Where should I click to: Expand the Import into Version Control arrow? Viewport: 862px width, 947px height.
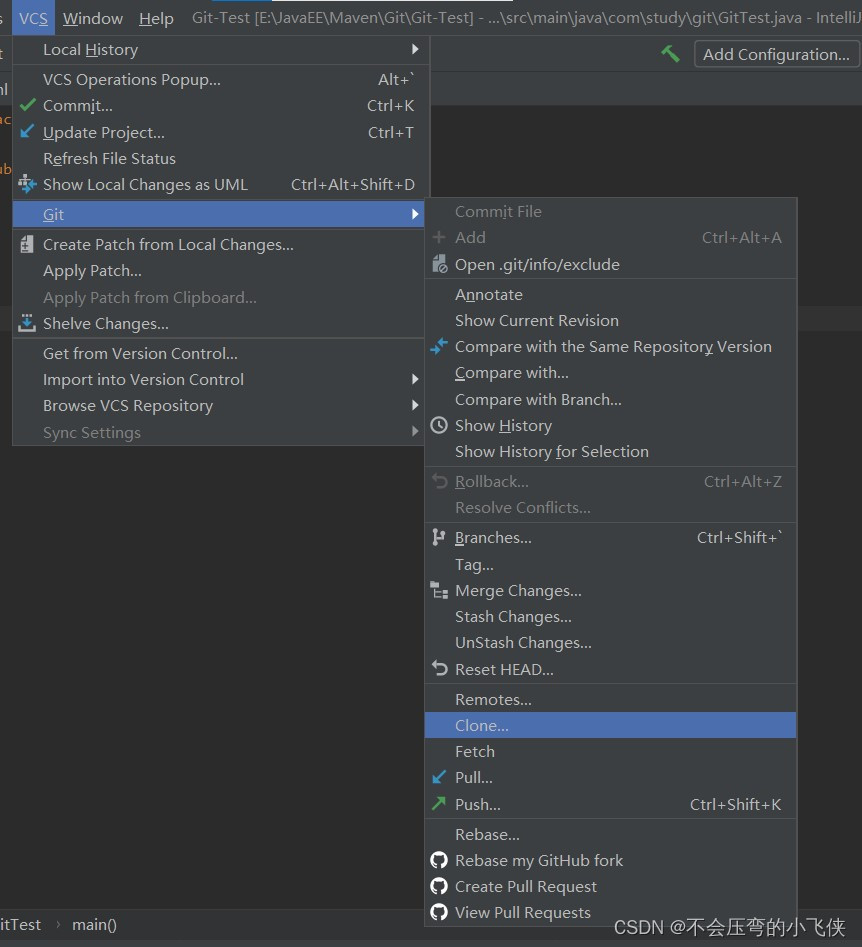415,379
